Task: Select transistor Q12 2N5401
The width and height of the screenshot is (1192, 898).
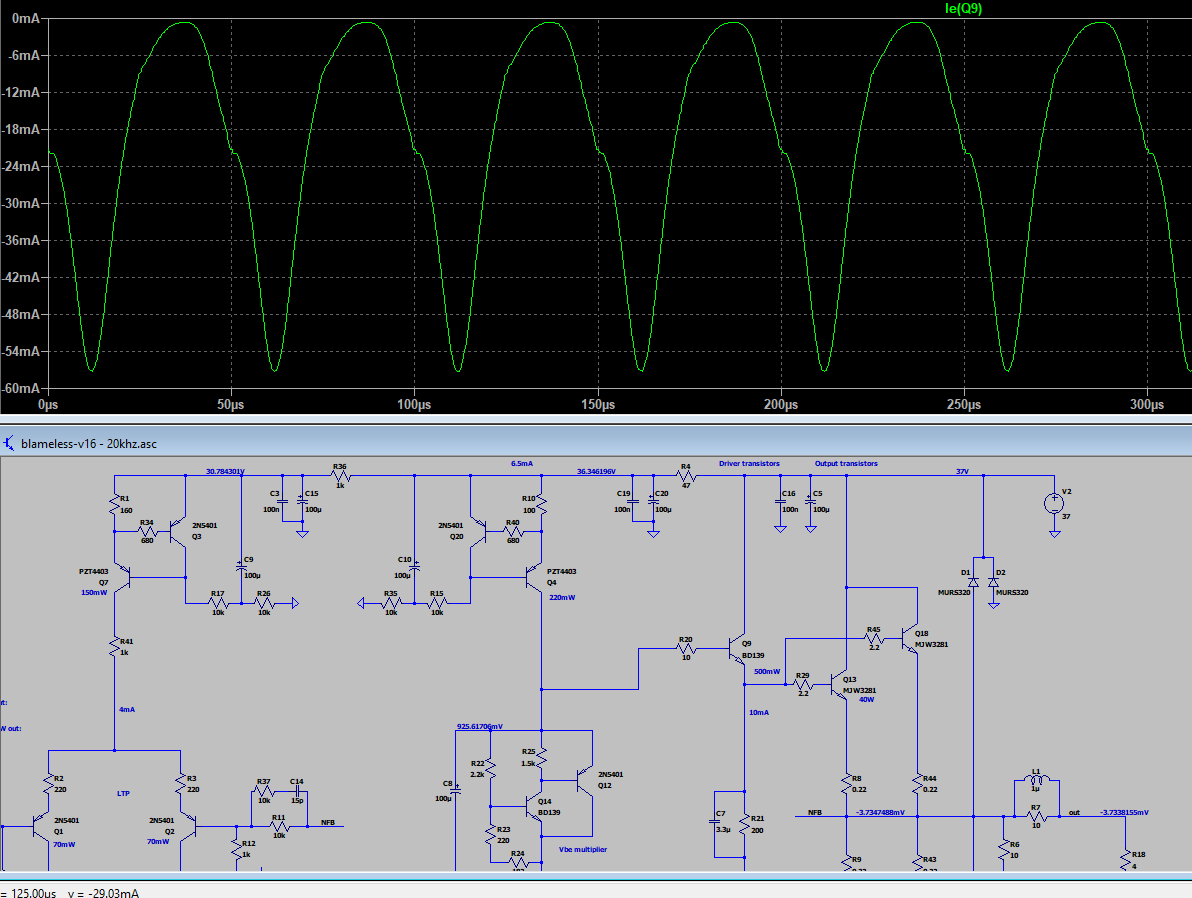Action: coord(584,780)
